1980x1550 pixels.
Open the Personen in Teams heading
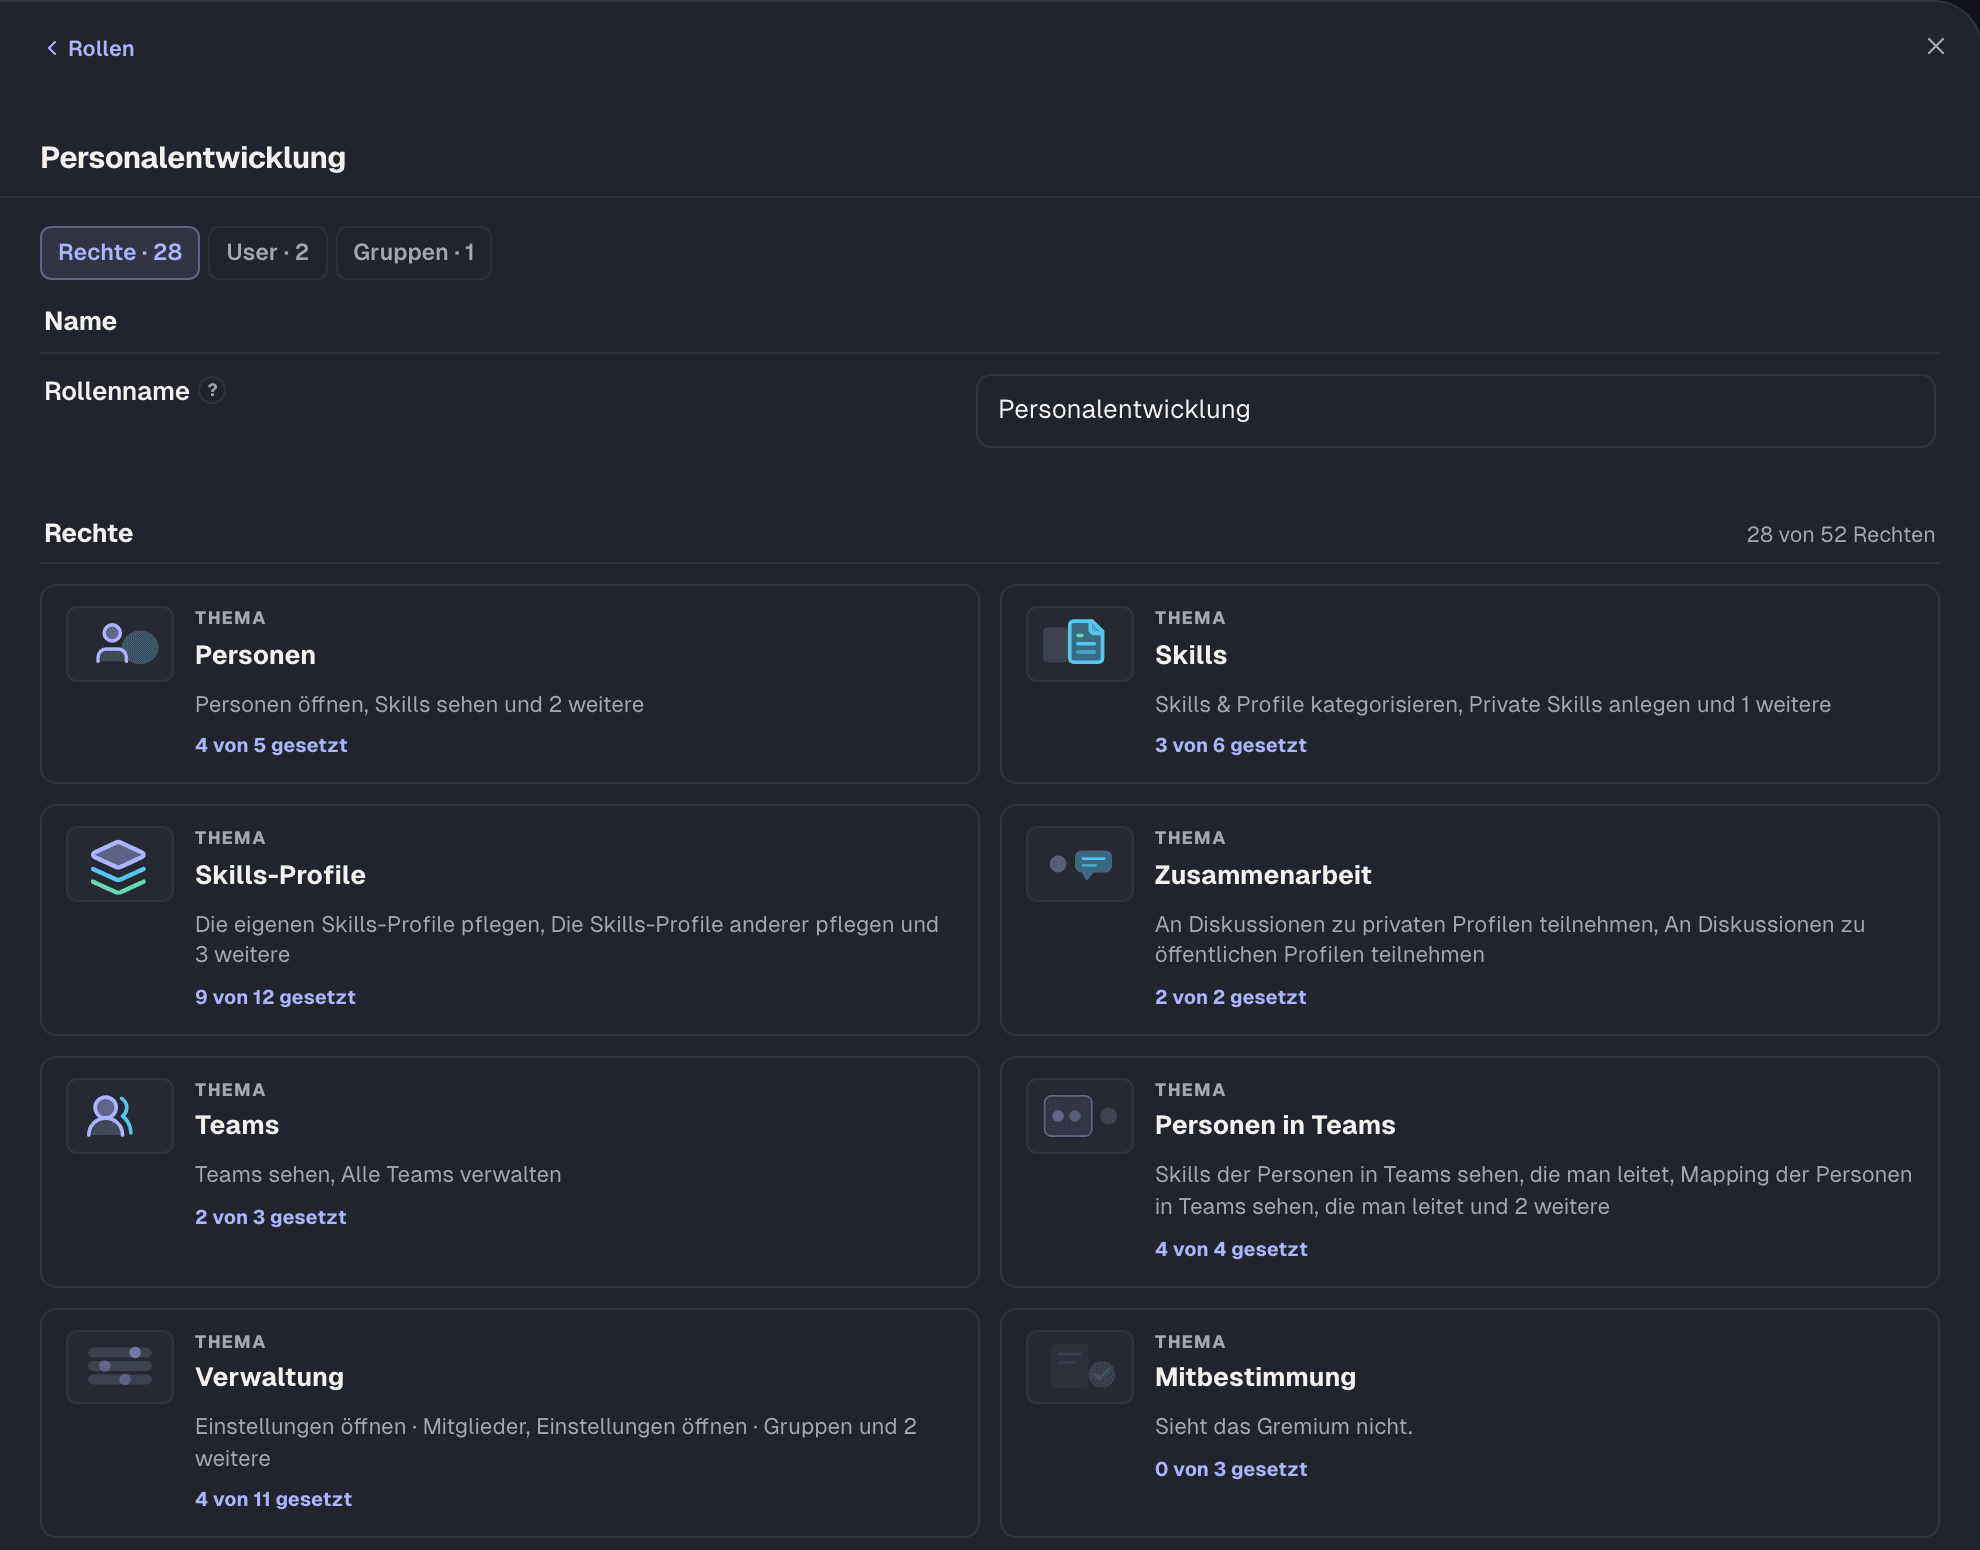point(1275,1125)
